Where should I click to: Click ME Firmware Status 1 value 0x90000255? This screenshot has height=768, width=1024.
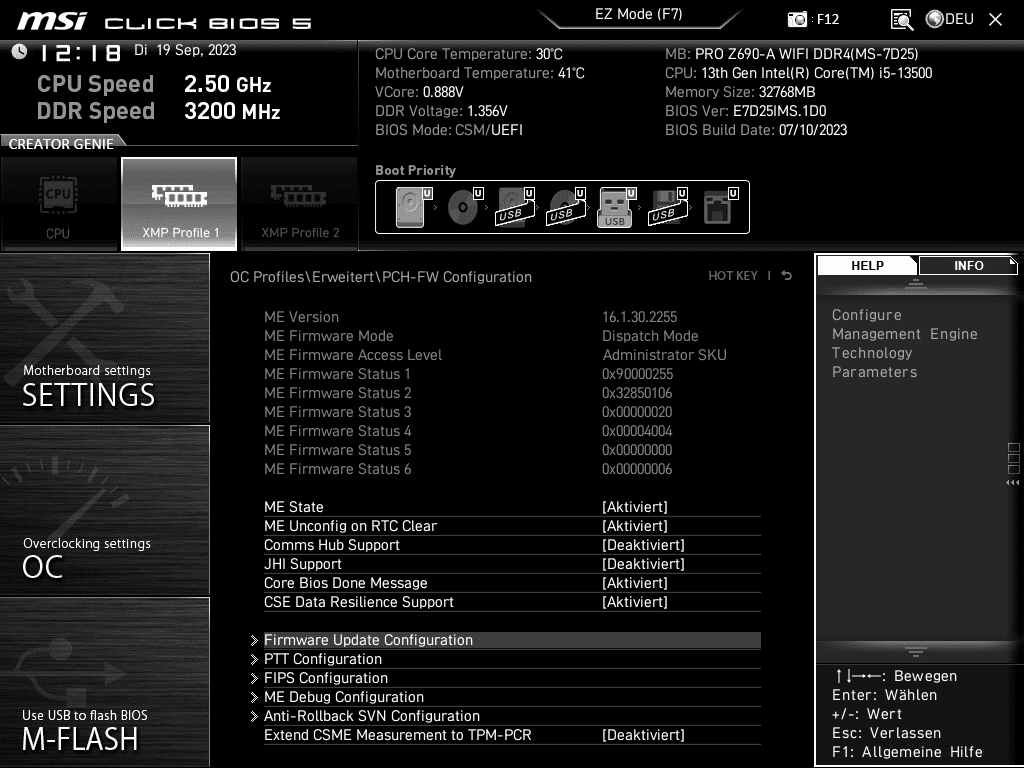pos(637,374)
